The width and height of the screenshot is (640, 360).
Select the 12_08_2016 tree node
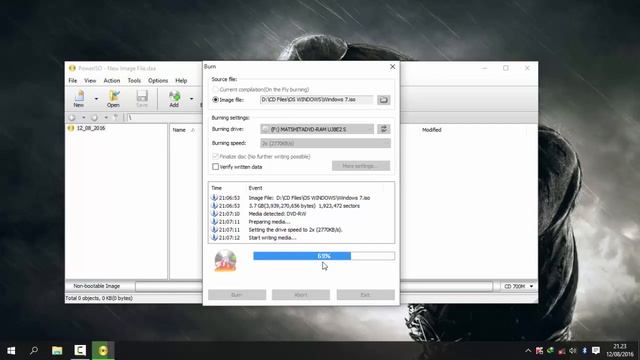[x=91, y=128]
